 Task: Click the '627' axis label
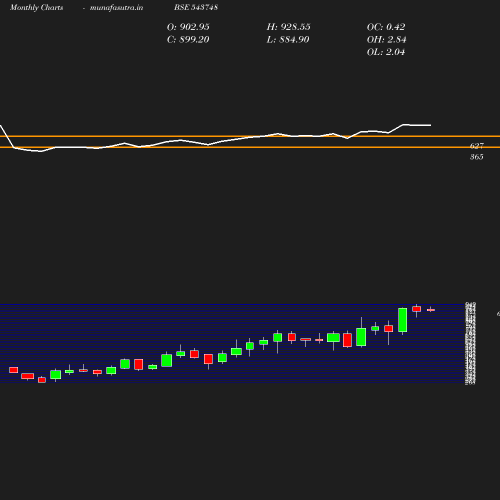point(477,146)
